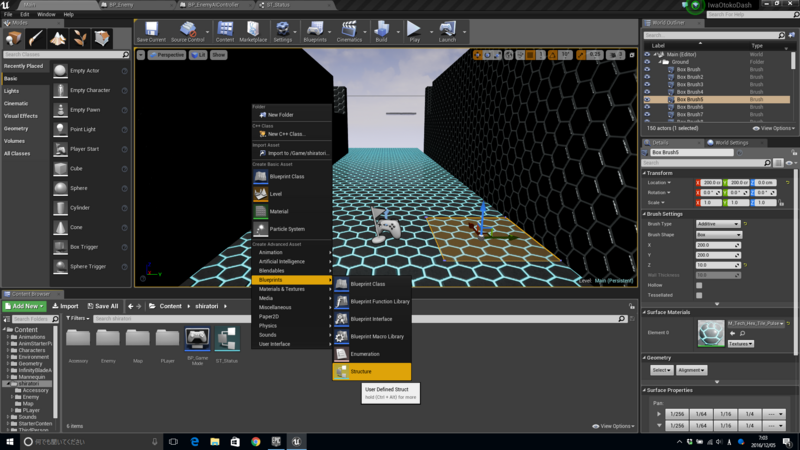This screenshot has height=450, width=800.
Task: Open Animation submenu in context menu
Action: (x=292, y=253)
